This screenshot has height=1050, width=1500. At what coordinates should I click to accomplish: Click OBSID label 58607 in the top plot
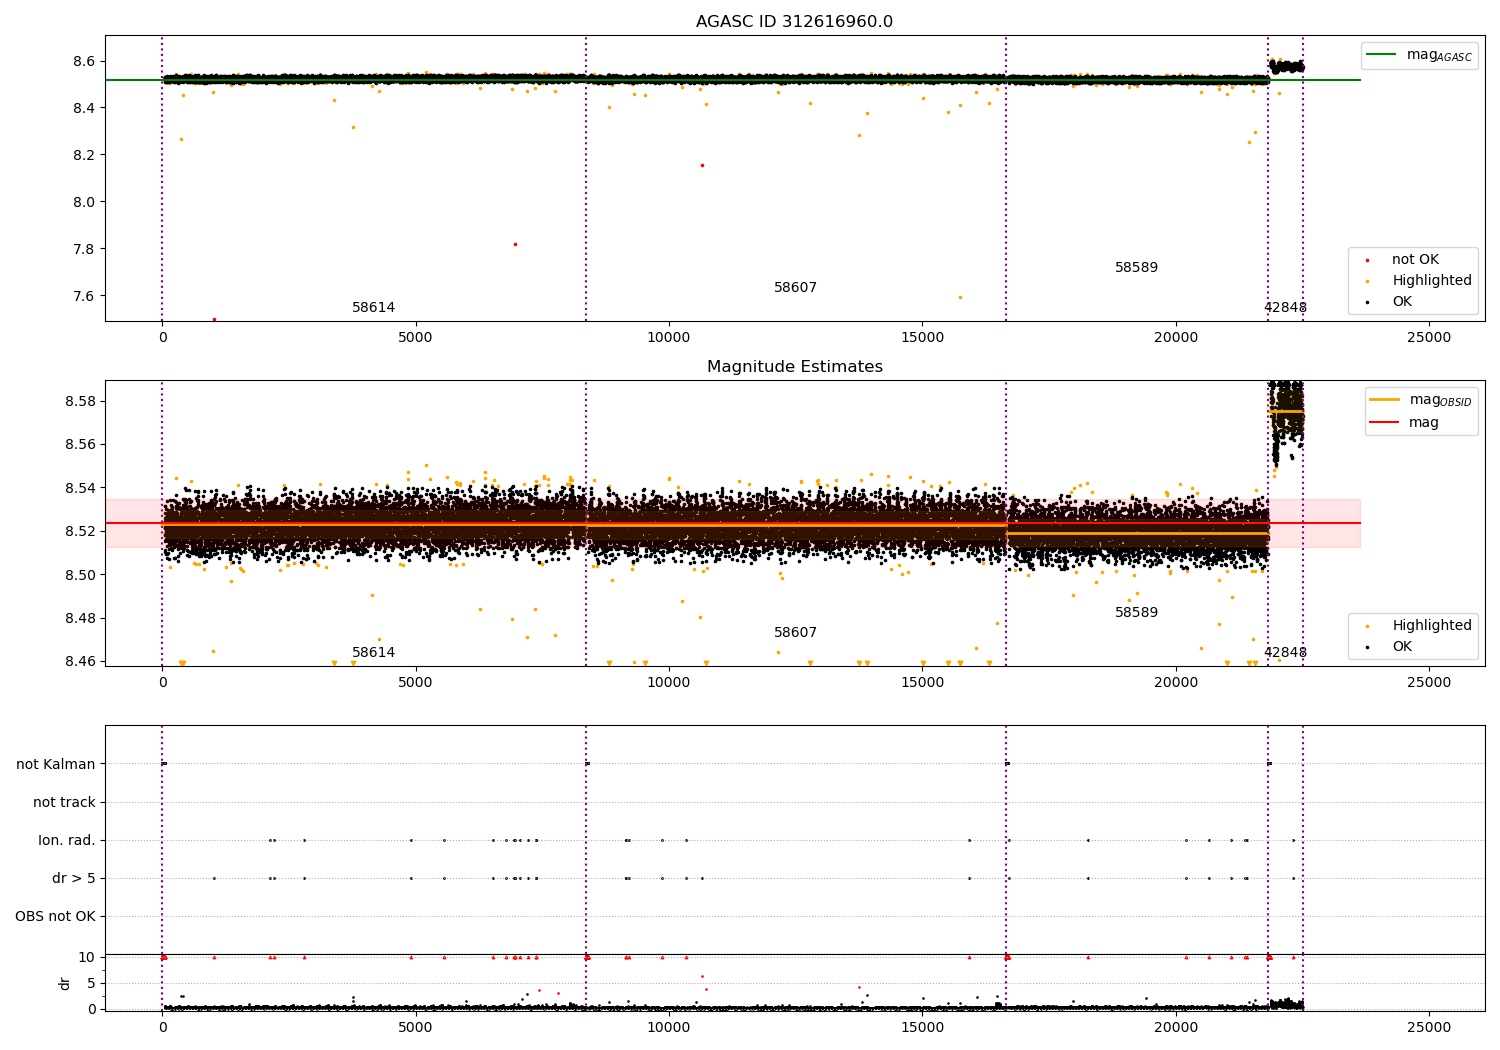click(795, 288)
